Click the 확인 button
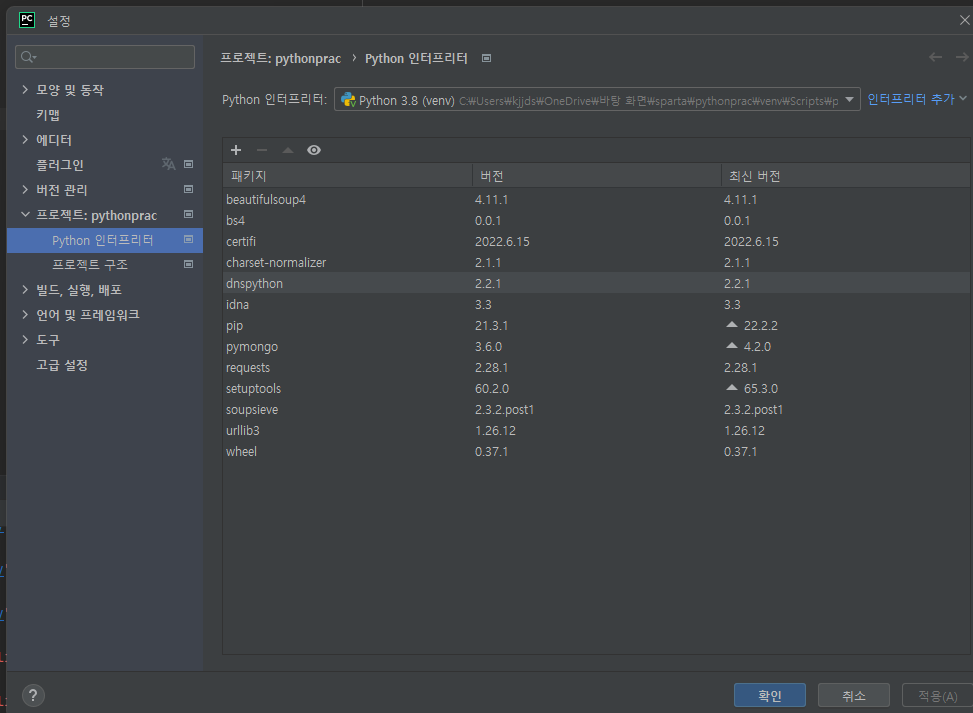Viewport: 973px width, 713px height. 769,695
